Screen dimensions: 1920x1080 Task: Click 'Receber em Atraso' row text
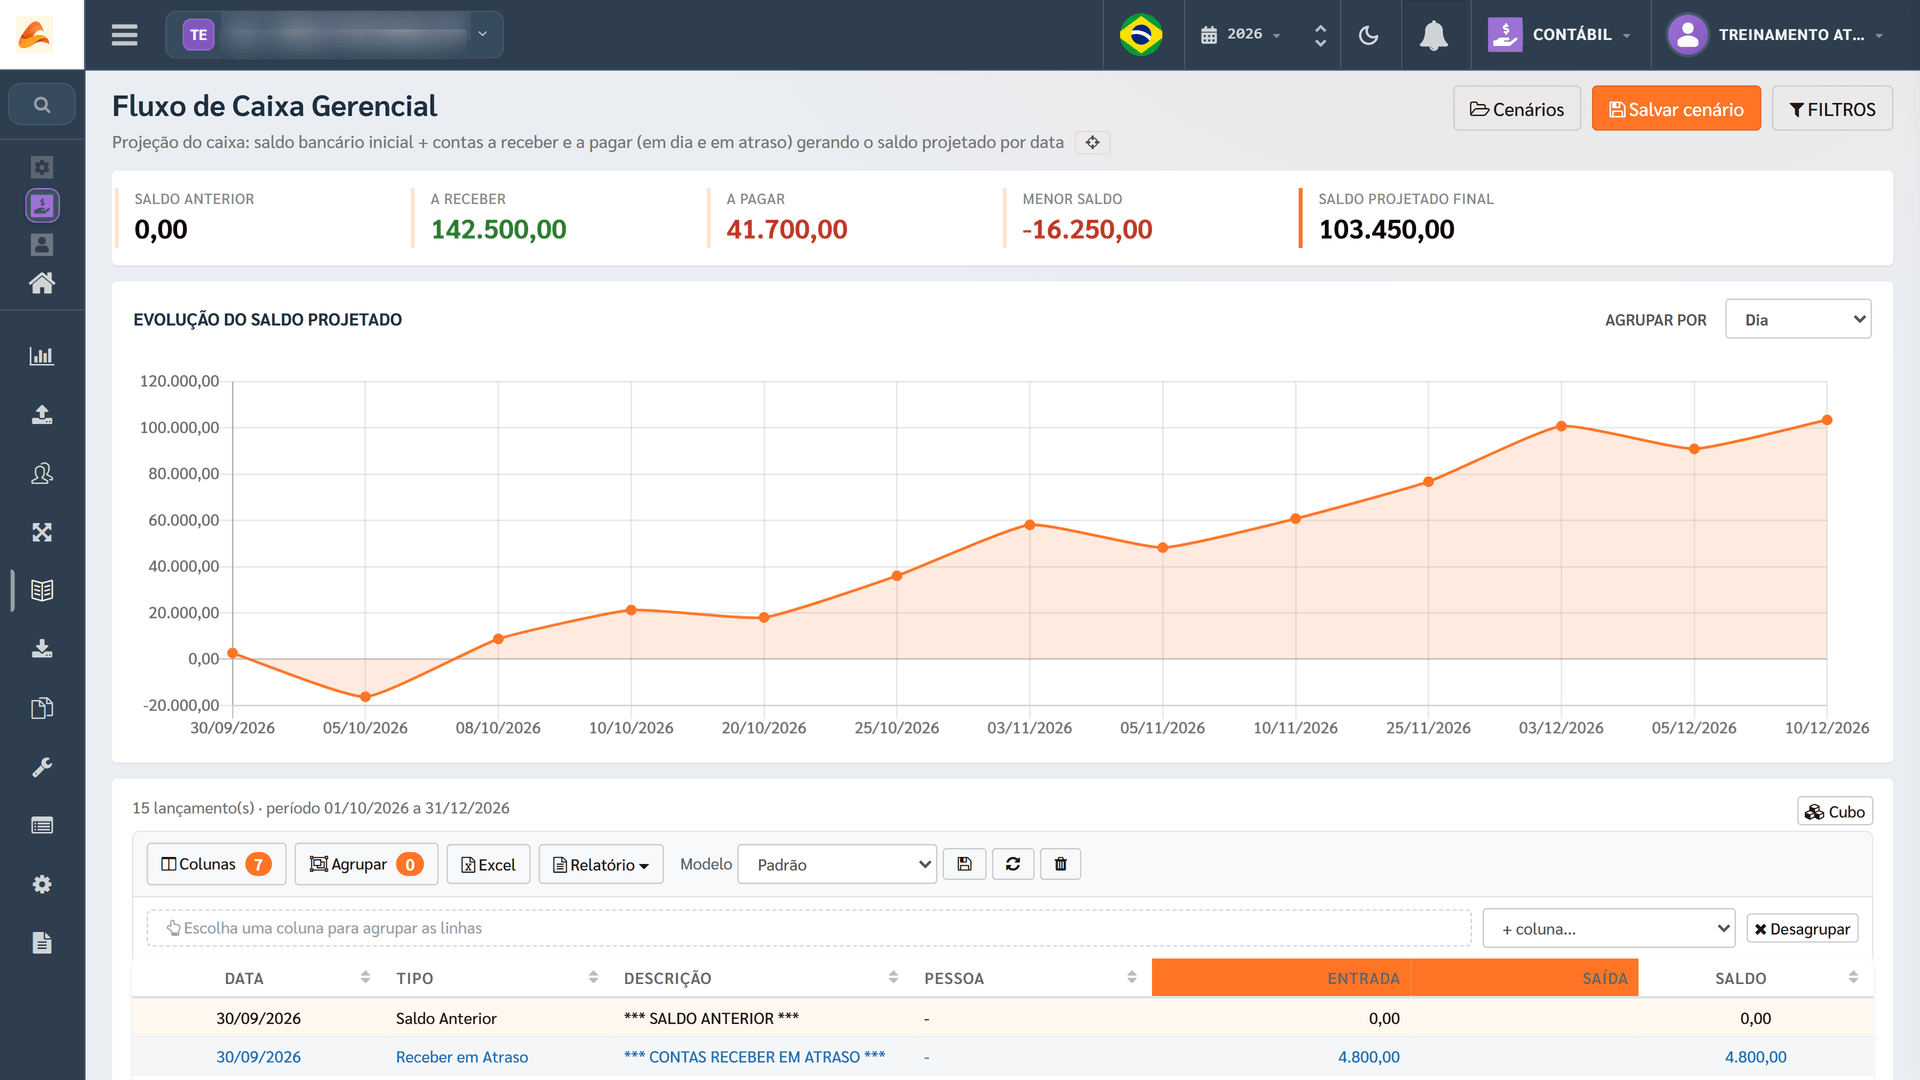(x=462, y=1057)
